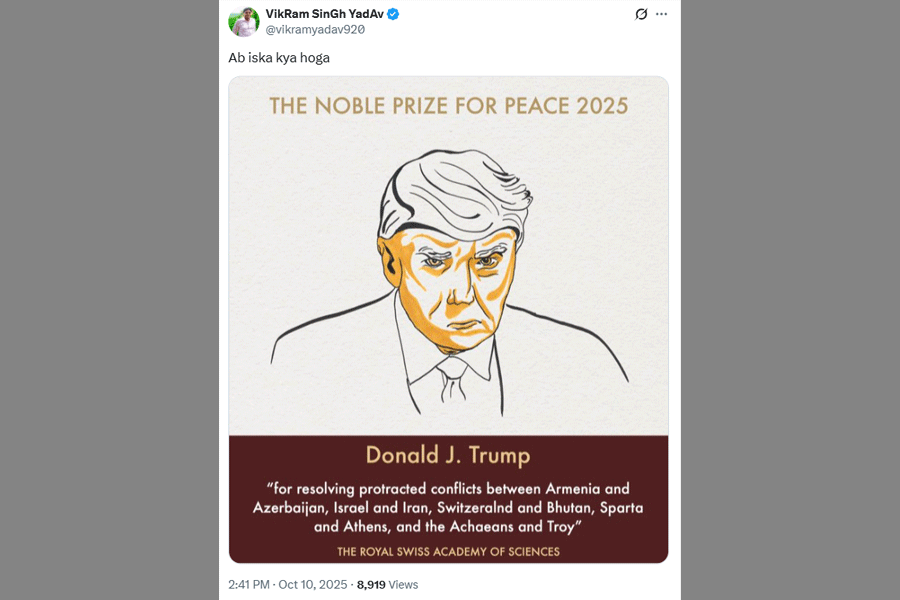
Task: Open the @vikramyadav920 handle link
Action: (314, 29)
